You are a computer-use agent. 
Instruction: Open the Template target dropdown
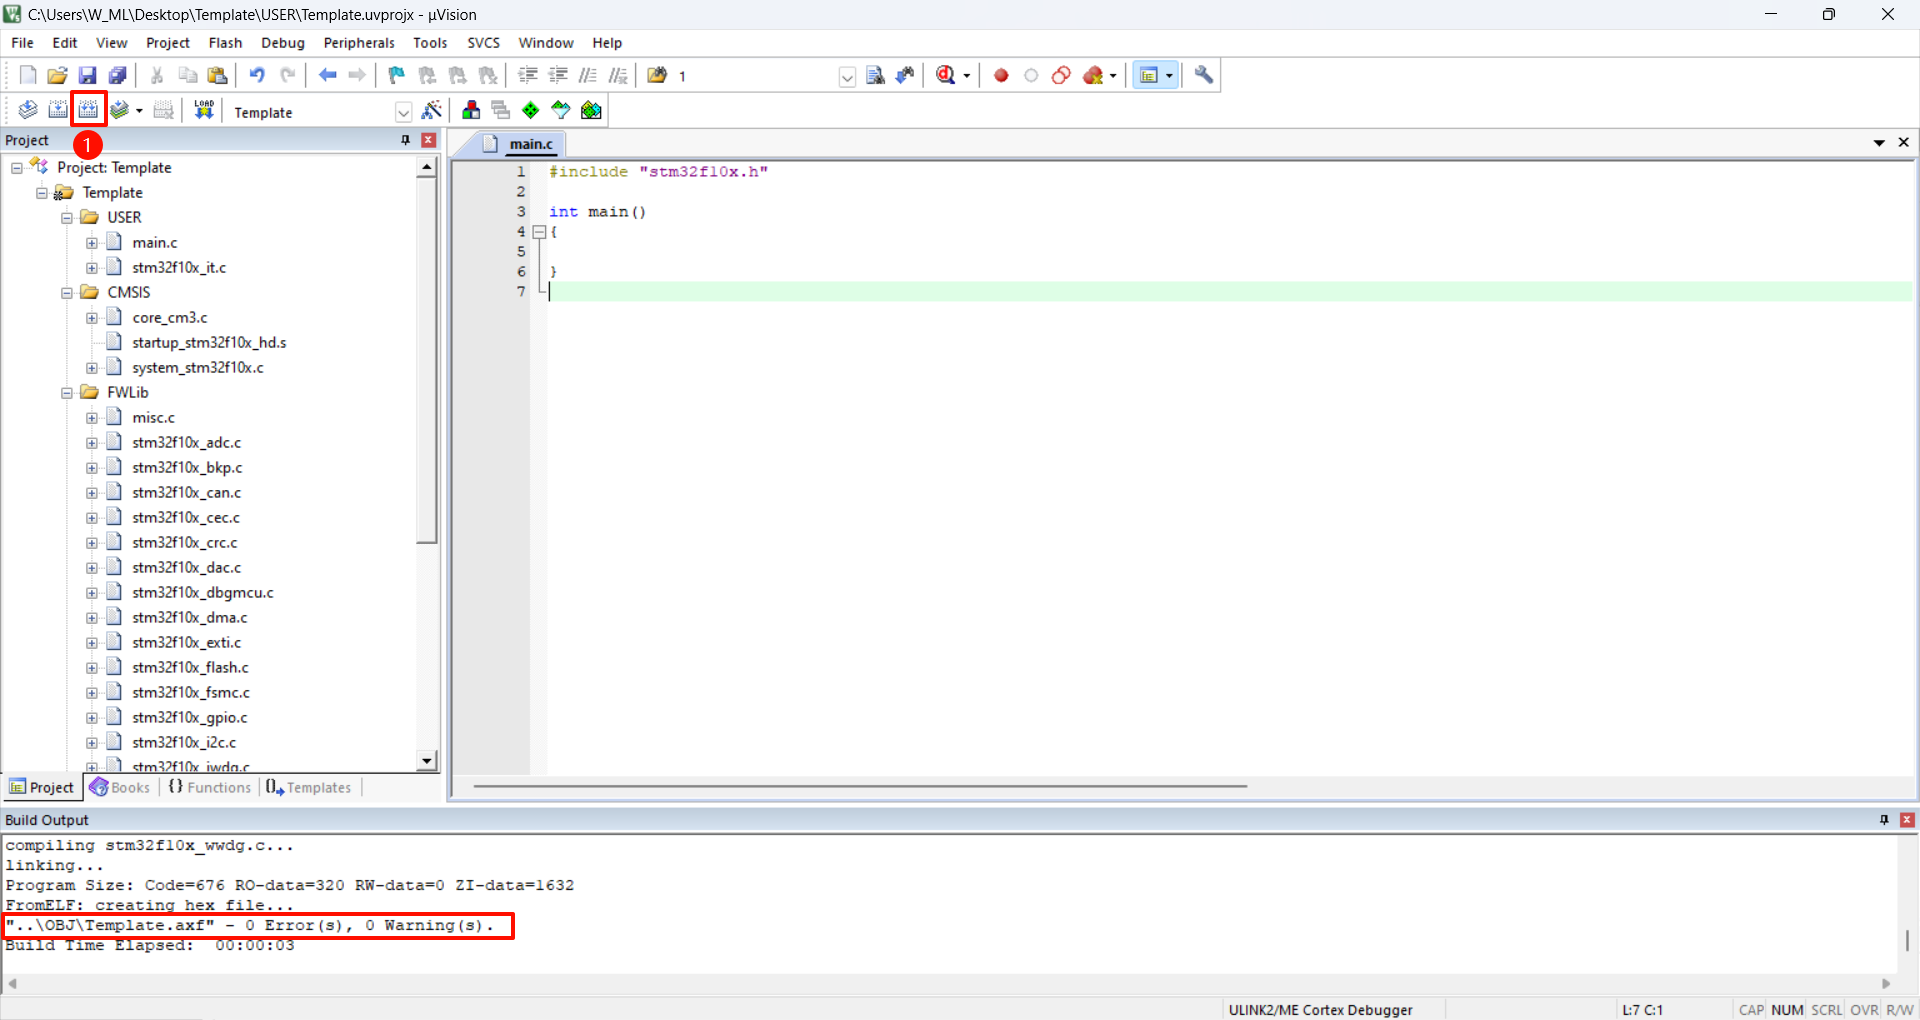(404, 112)
